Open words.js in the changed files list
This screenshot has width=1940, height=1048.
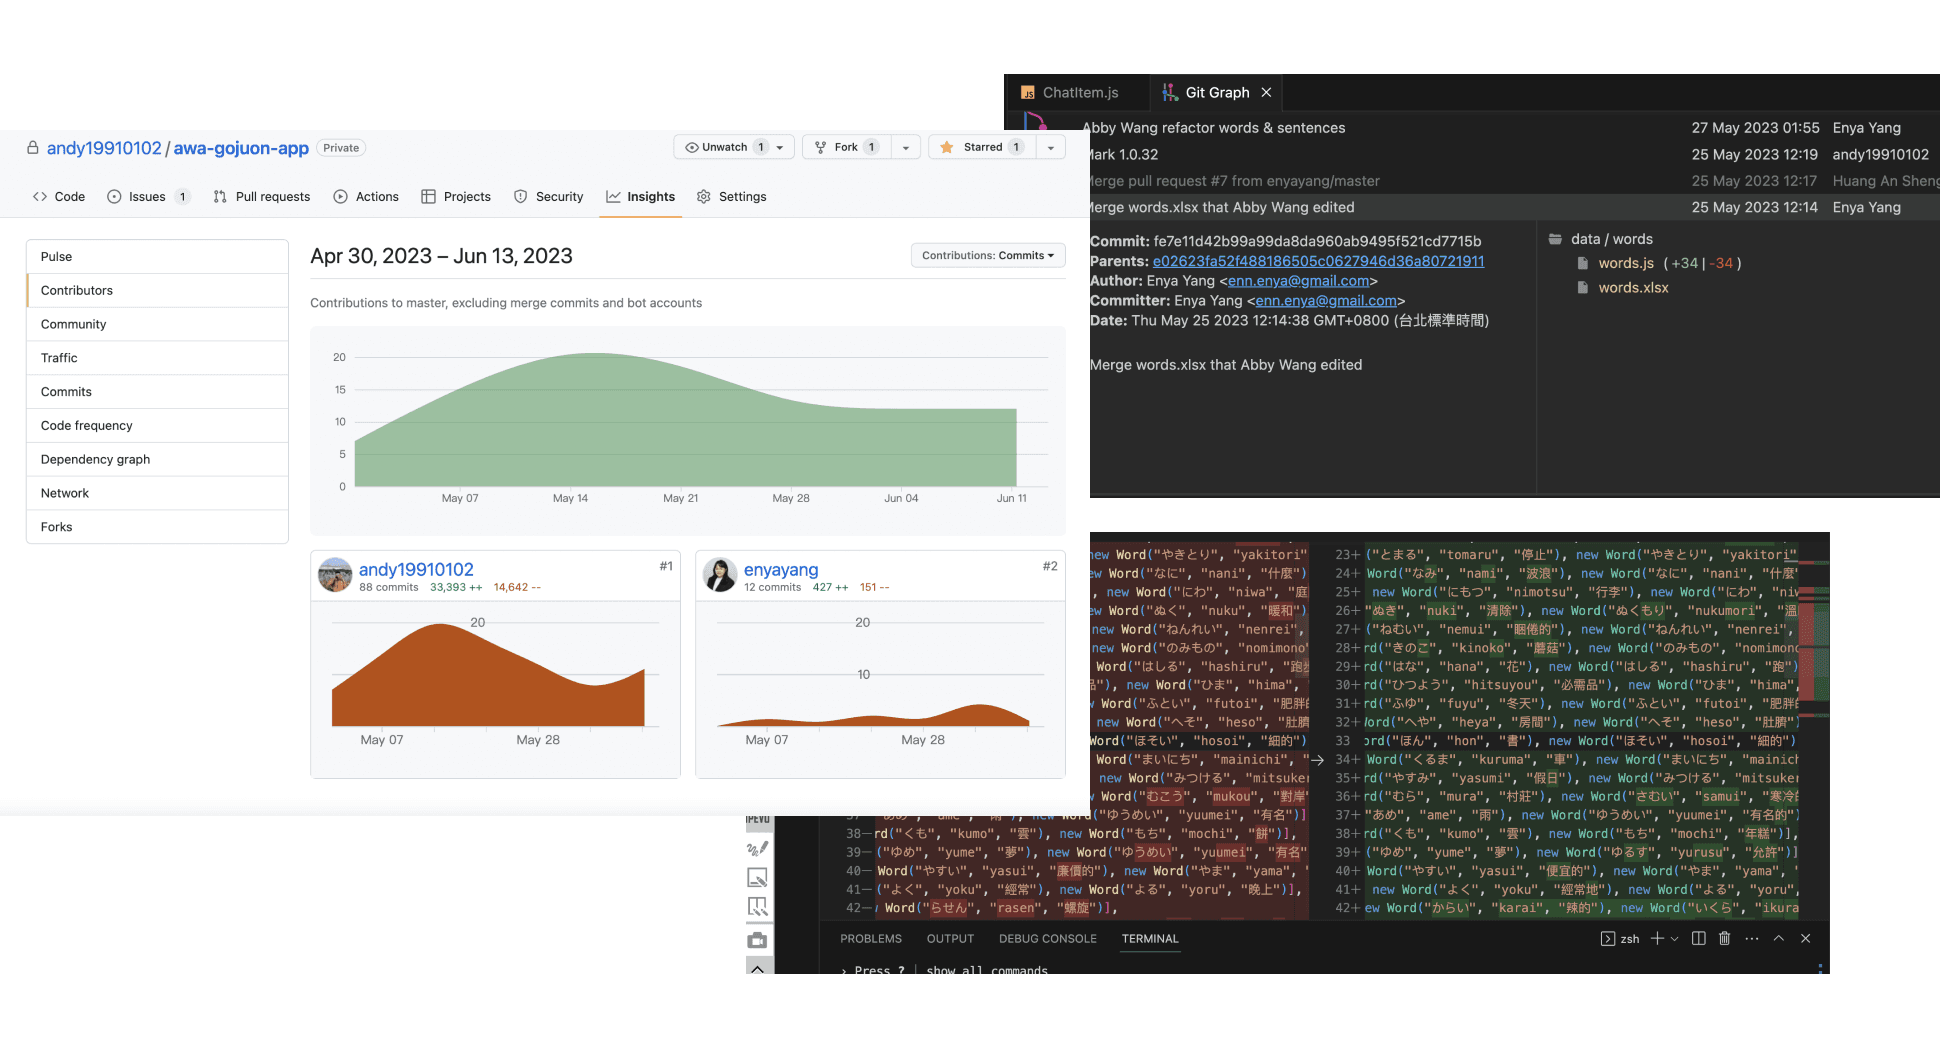pos(1626,263)
